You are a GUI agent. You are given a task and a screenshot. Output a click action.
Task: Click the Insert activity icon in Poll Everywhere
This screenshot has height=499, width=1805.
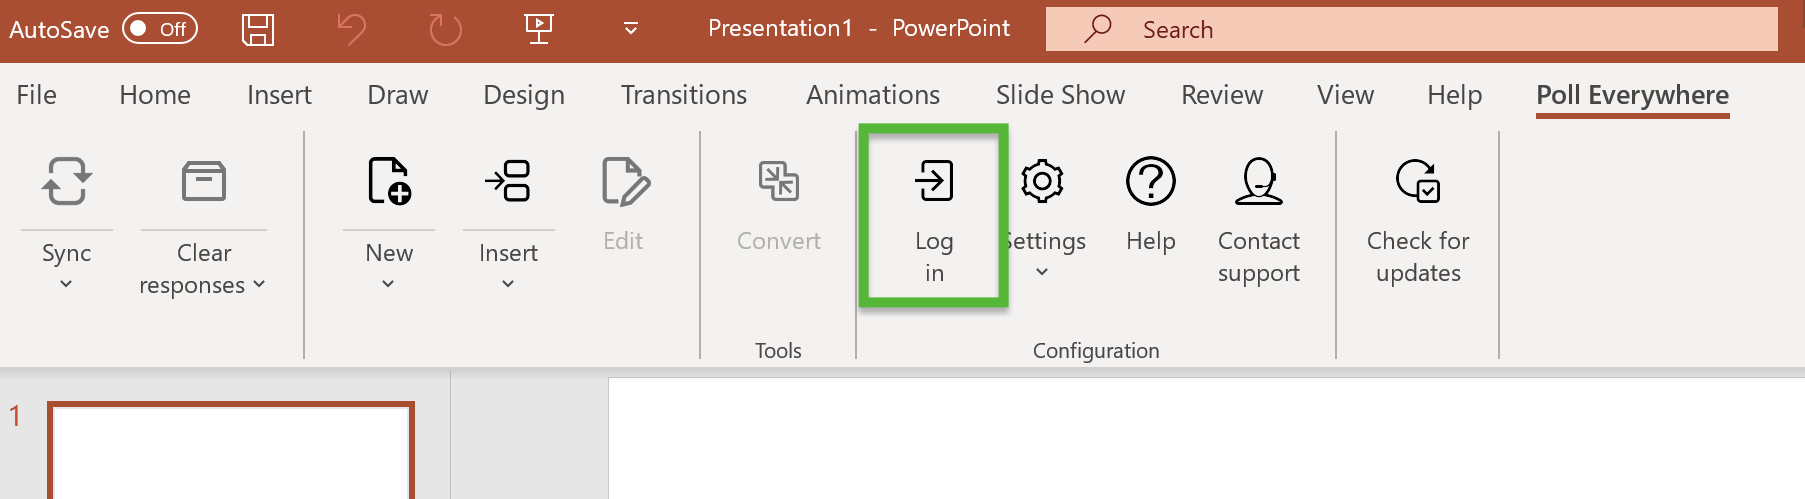point(508,181)
